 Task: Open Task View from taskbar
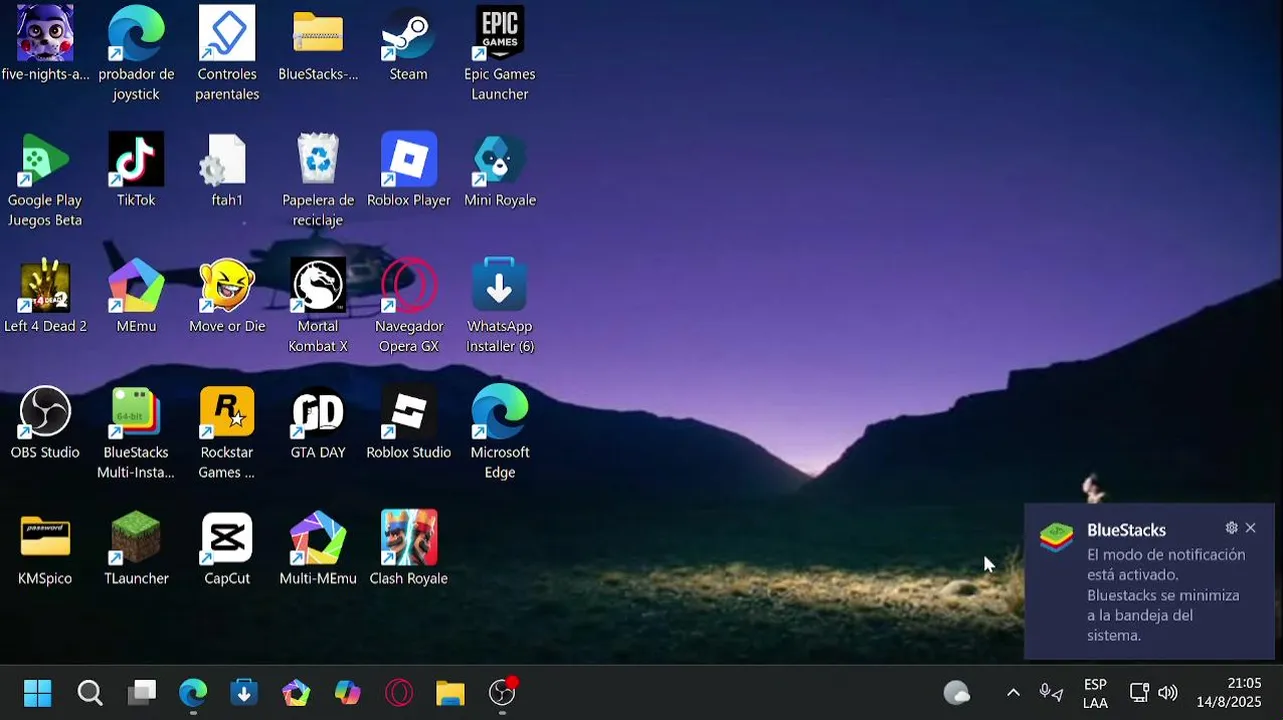click(142, 692)
